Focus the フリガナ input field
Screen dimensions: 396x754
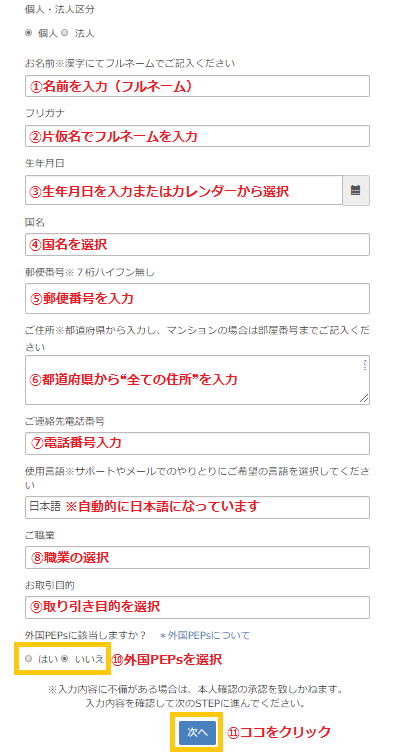click(x=198, y=136)
